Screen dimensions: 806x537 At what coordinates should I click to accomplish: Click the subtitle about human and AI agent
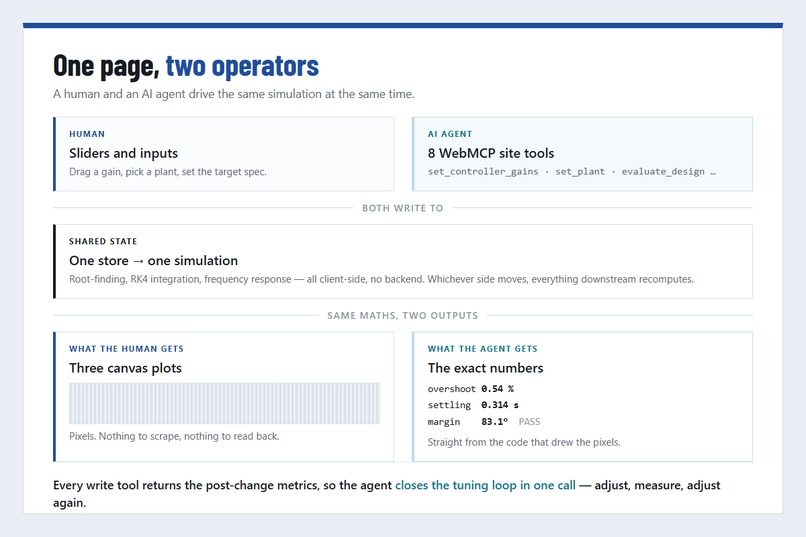tap(233, 94)
